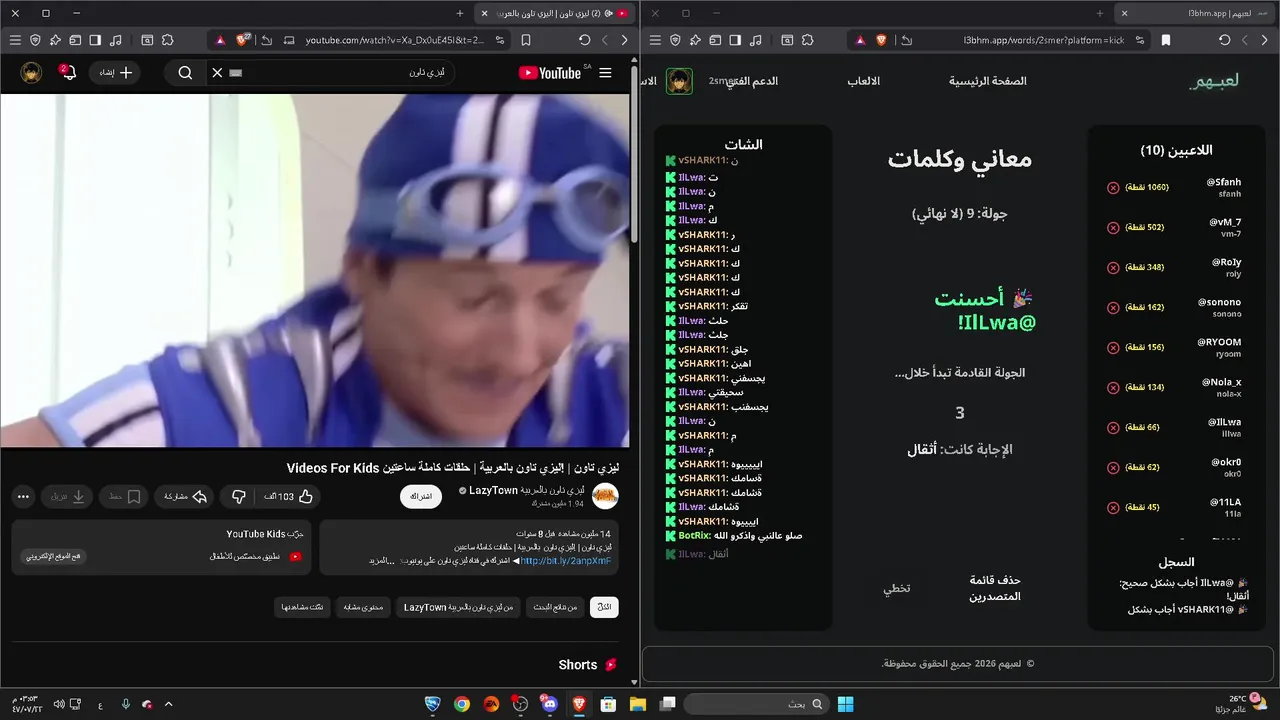The image size is (1280, 720).
Task: Open Google Chrome from the taskbar
Action: (x=461, y=704)
